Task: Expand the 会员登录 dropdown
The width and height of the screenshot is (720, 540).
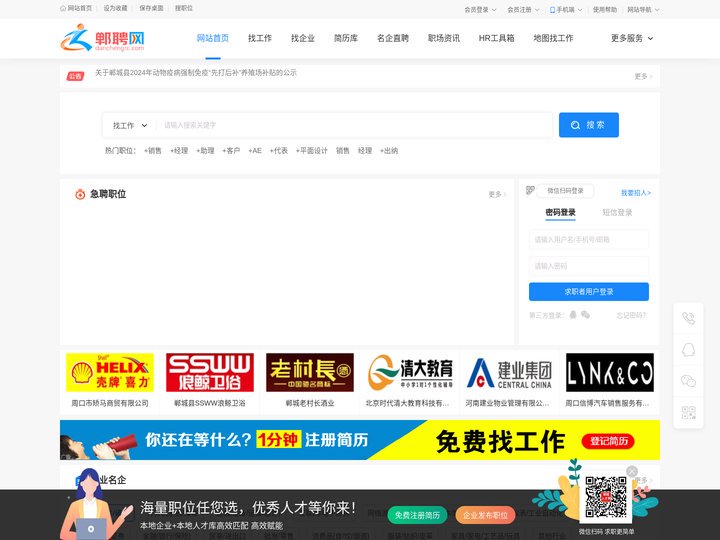Action: [480, 10]
